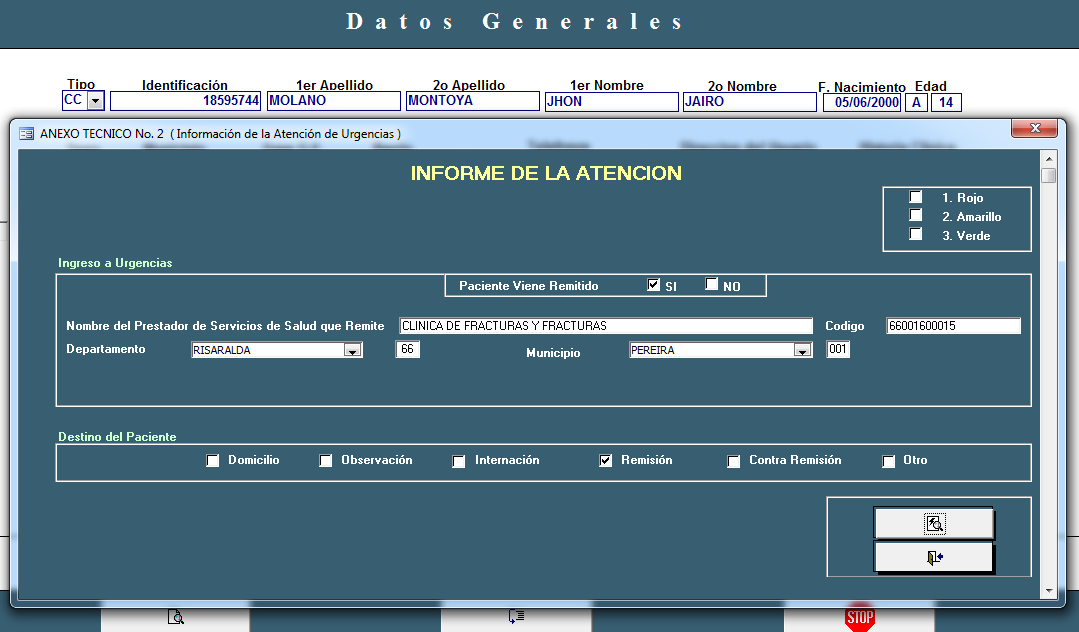Click the ANEXO TECNICO window title icon

(27, 133)
